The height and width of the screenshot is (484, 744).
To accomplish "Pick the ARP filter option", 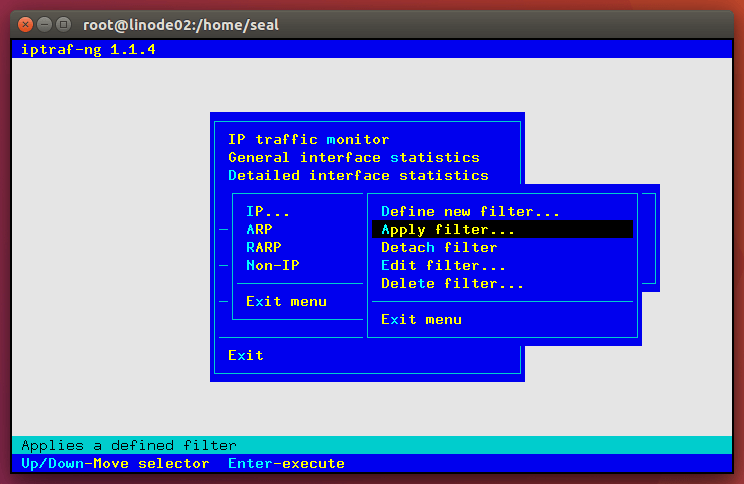I will coord(259,229).
